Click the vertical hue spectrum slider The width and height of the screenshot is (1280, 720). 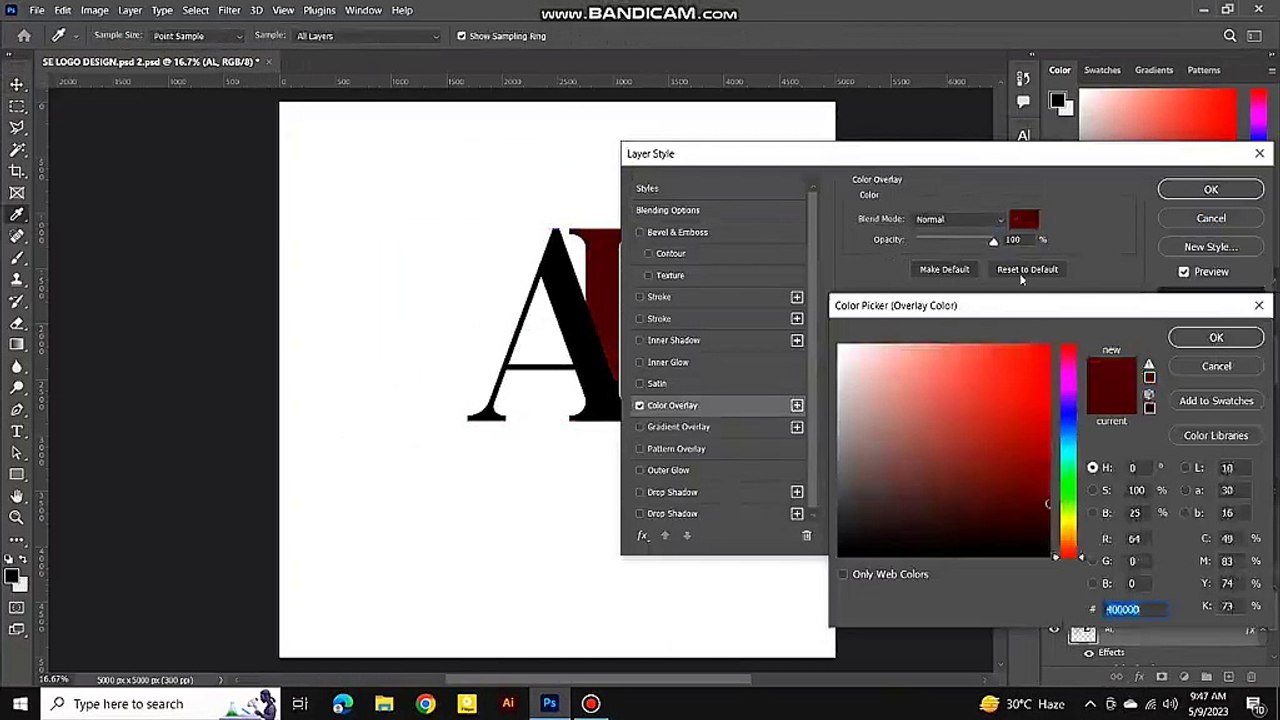[1068, 451]
